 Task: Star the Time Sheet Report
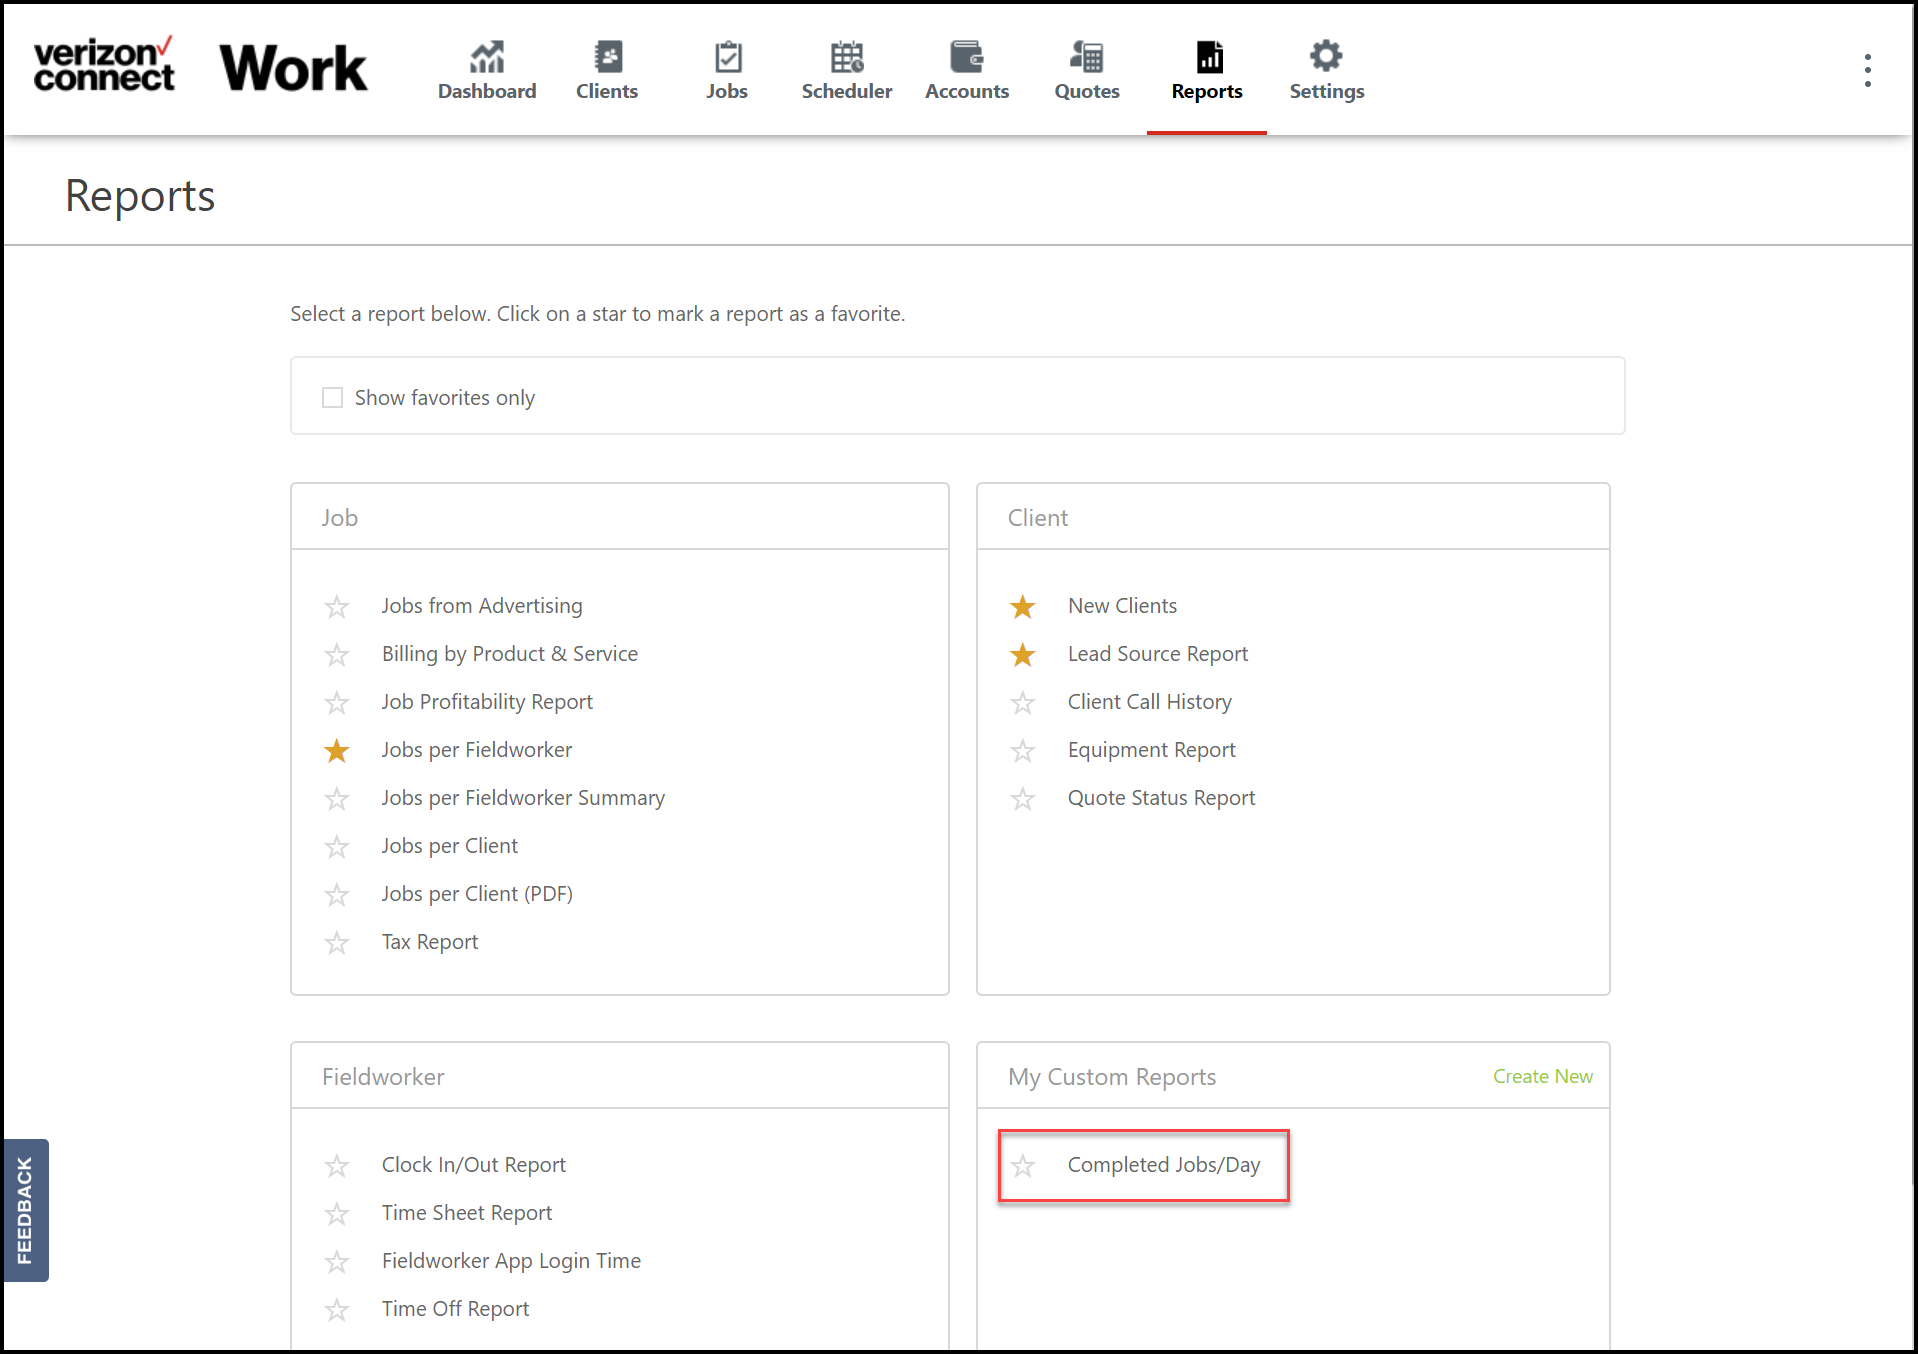[337, 1214]
